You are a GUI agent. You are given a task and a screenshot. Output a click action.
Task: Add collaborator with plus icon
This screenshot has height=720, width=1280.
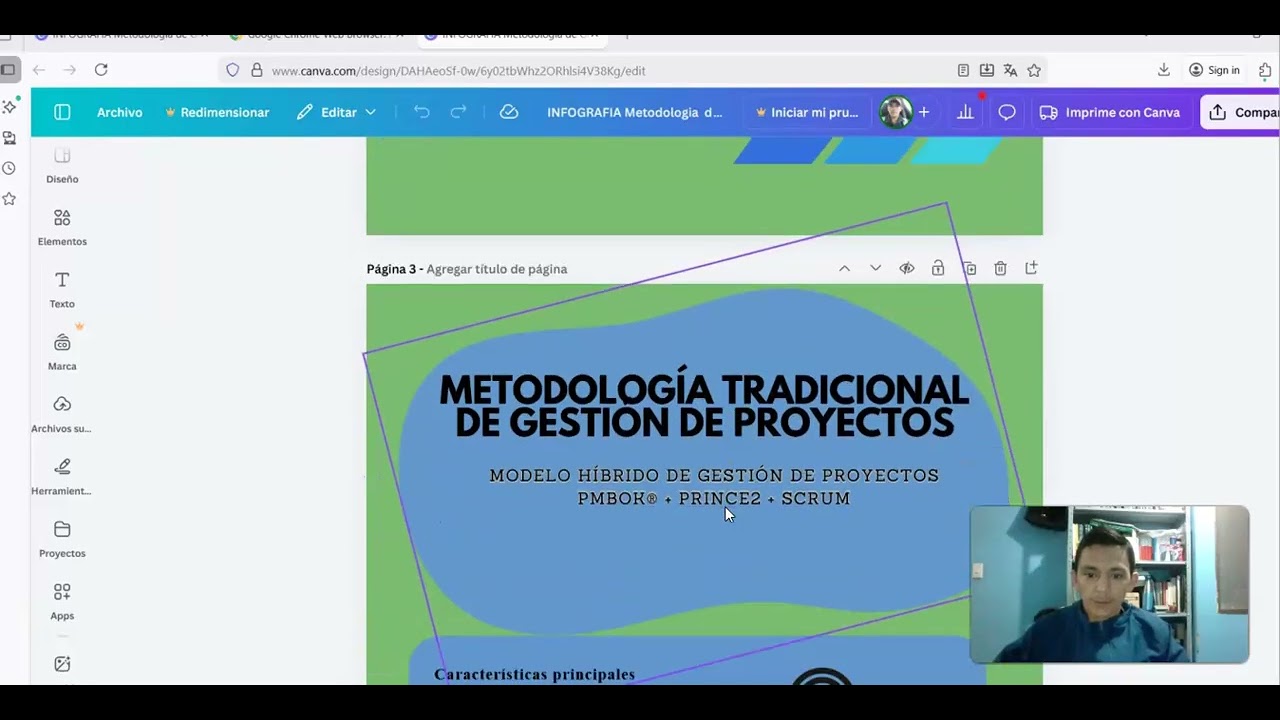coord(924,112)
